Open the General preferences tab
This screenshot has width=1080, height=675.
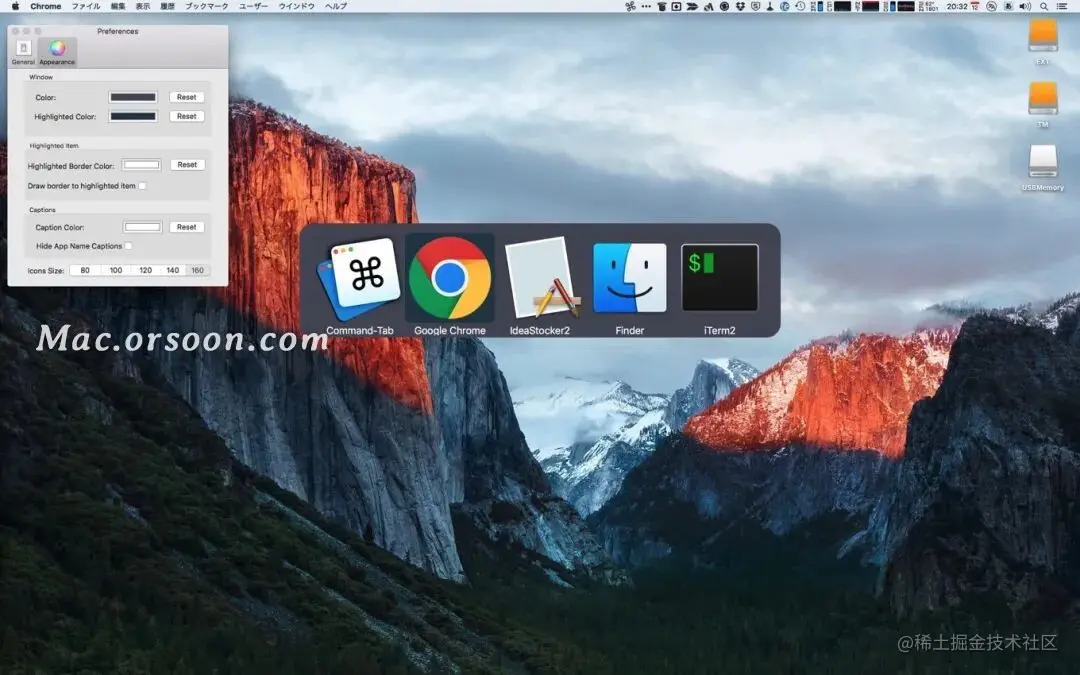pyautogui.click(x=23, y=52)
